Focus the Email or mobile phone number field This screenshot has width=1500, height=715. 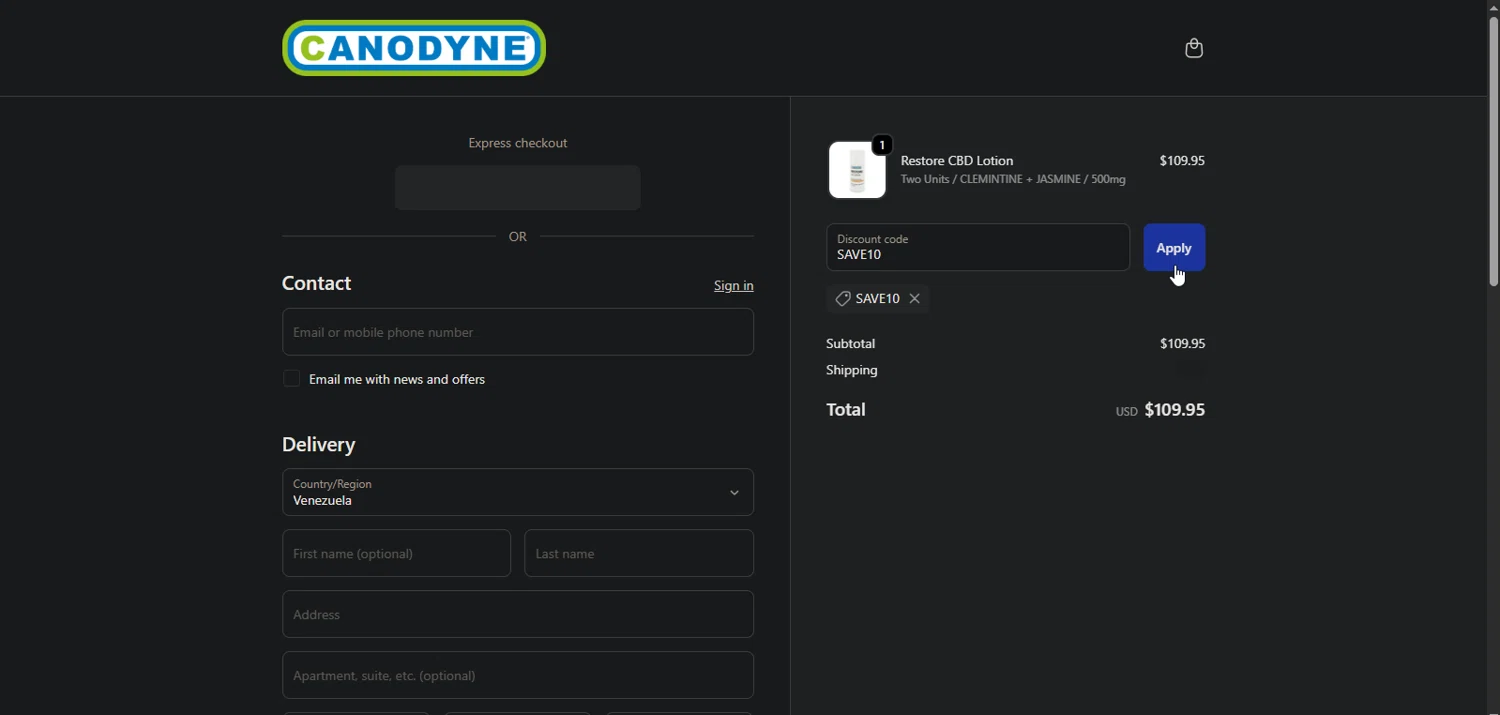518,332
